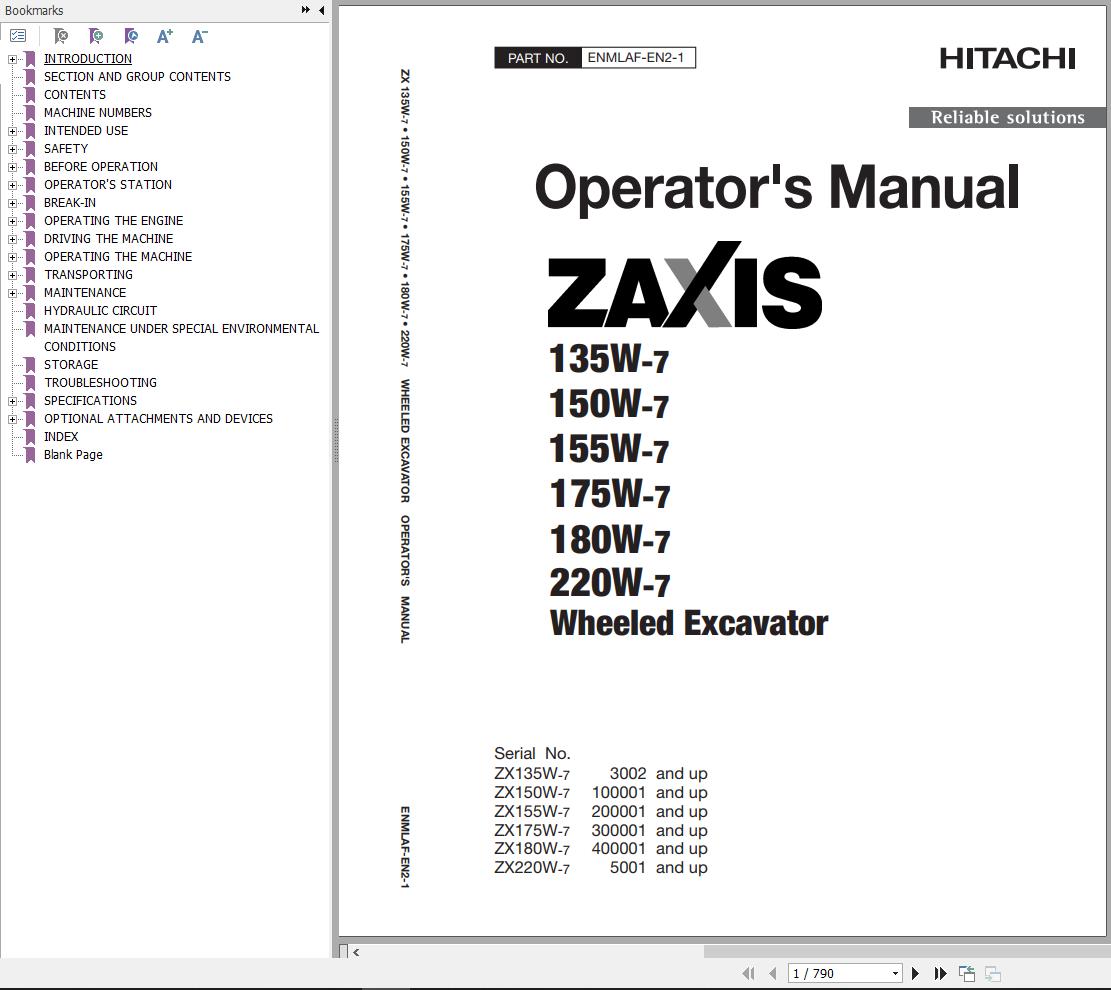The width and height of the screenshot is (1111, 990).
Task: Open the SPECIFICATIONS bookmark
Action: [90, 400]
